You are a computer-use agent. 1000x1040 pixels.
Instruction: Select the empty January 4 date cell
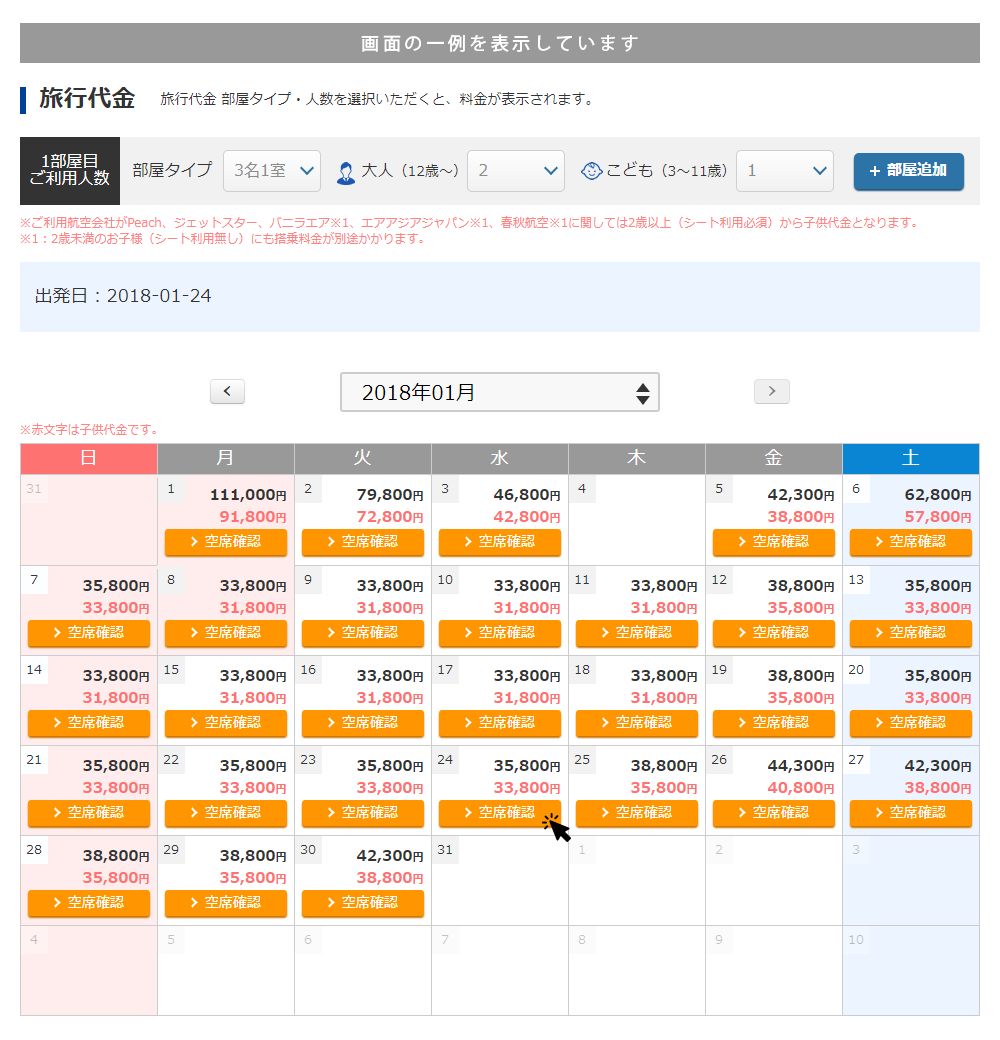(x=637, y=520)
